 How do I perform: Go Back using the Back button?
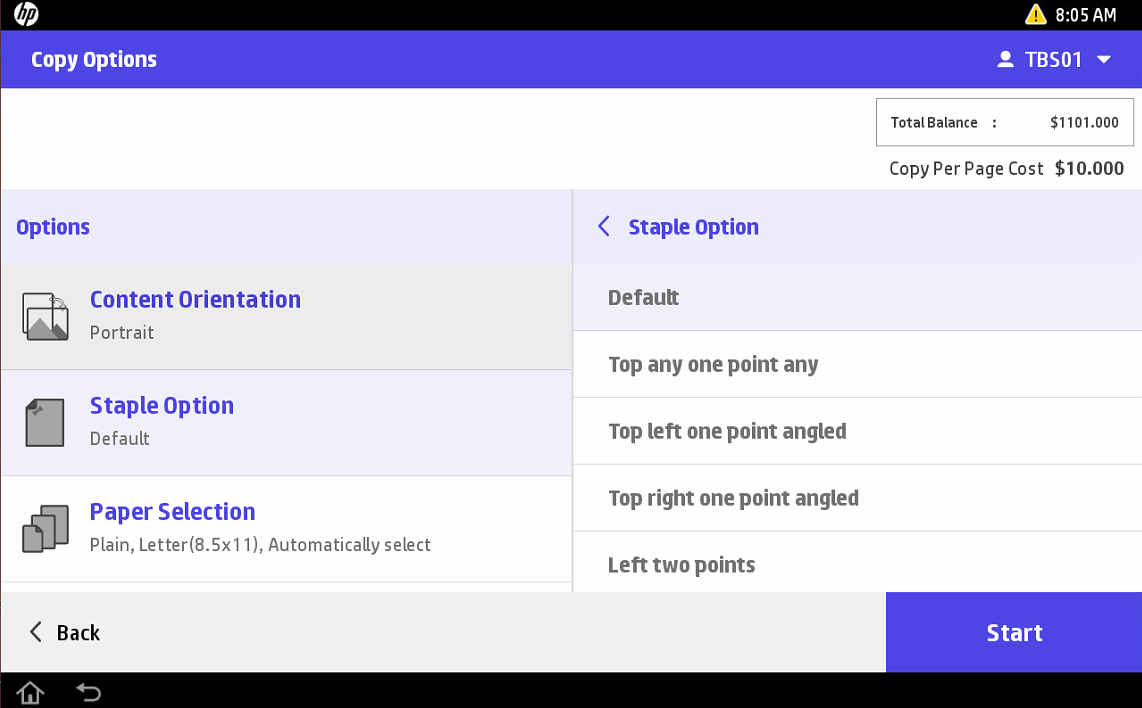point(65,633)
